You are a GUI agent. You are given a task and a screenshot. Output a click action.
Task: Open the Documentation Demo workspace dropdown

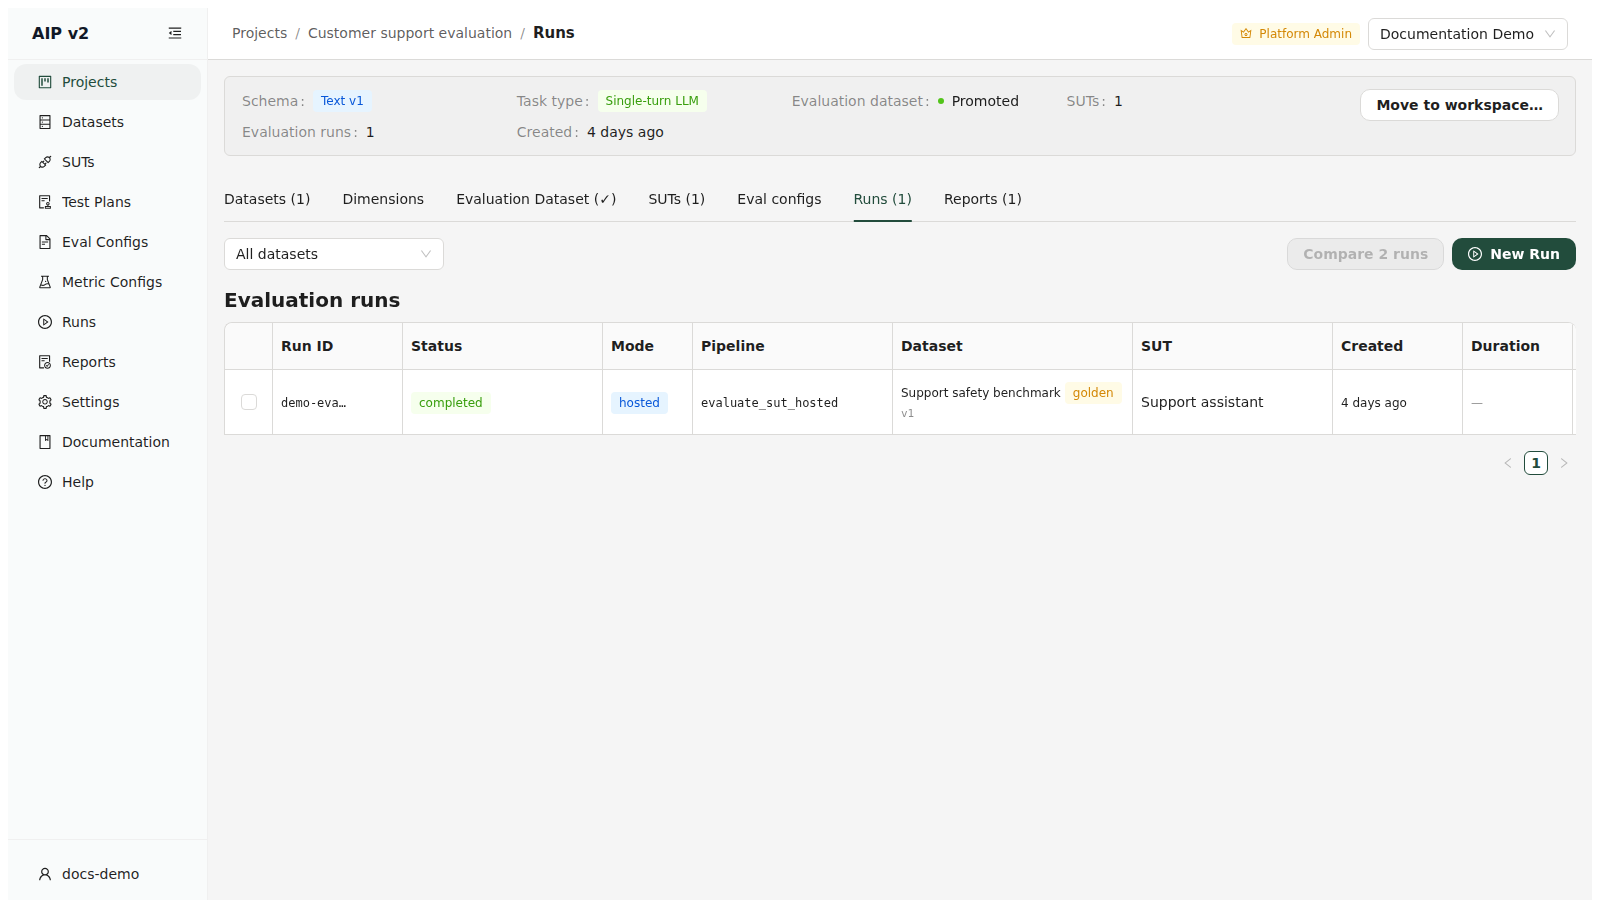[x=1467, y=34]
